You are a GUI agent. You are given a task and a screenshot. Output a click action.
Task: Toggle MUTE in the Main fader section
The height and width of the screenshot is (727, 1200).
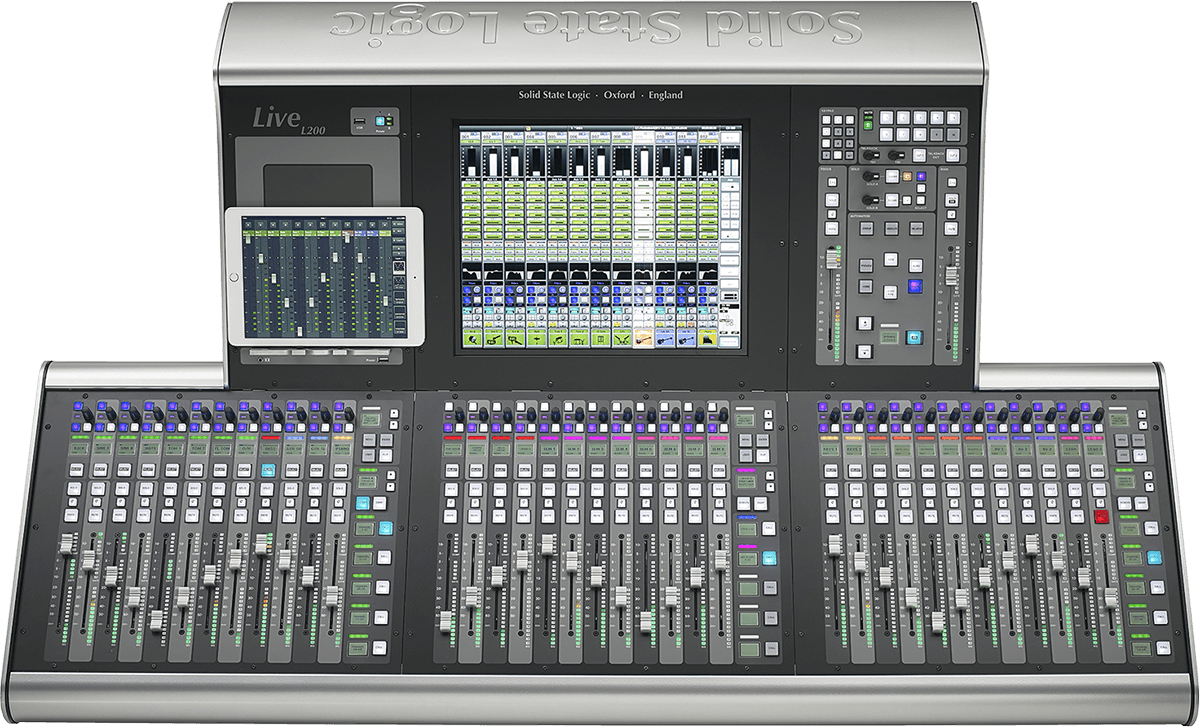pos(951,229)
